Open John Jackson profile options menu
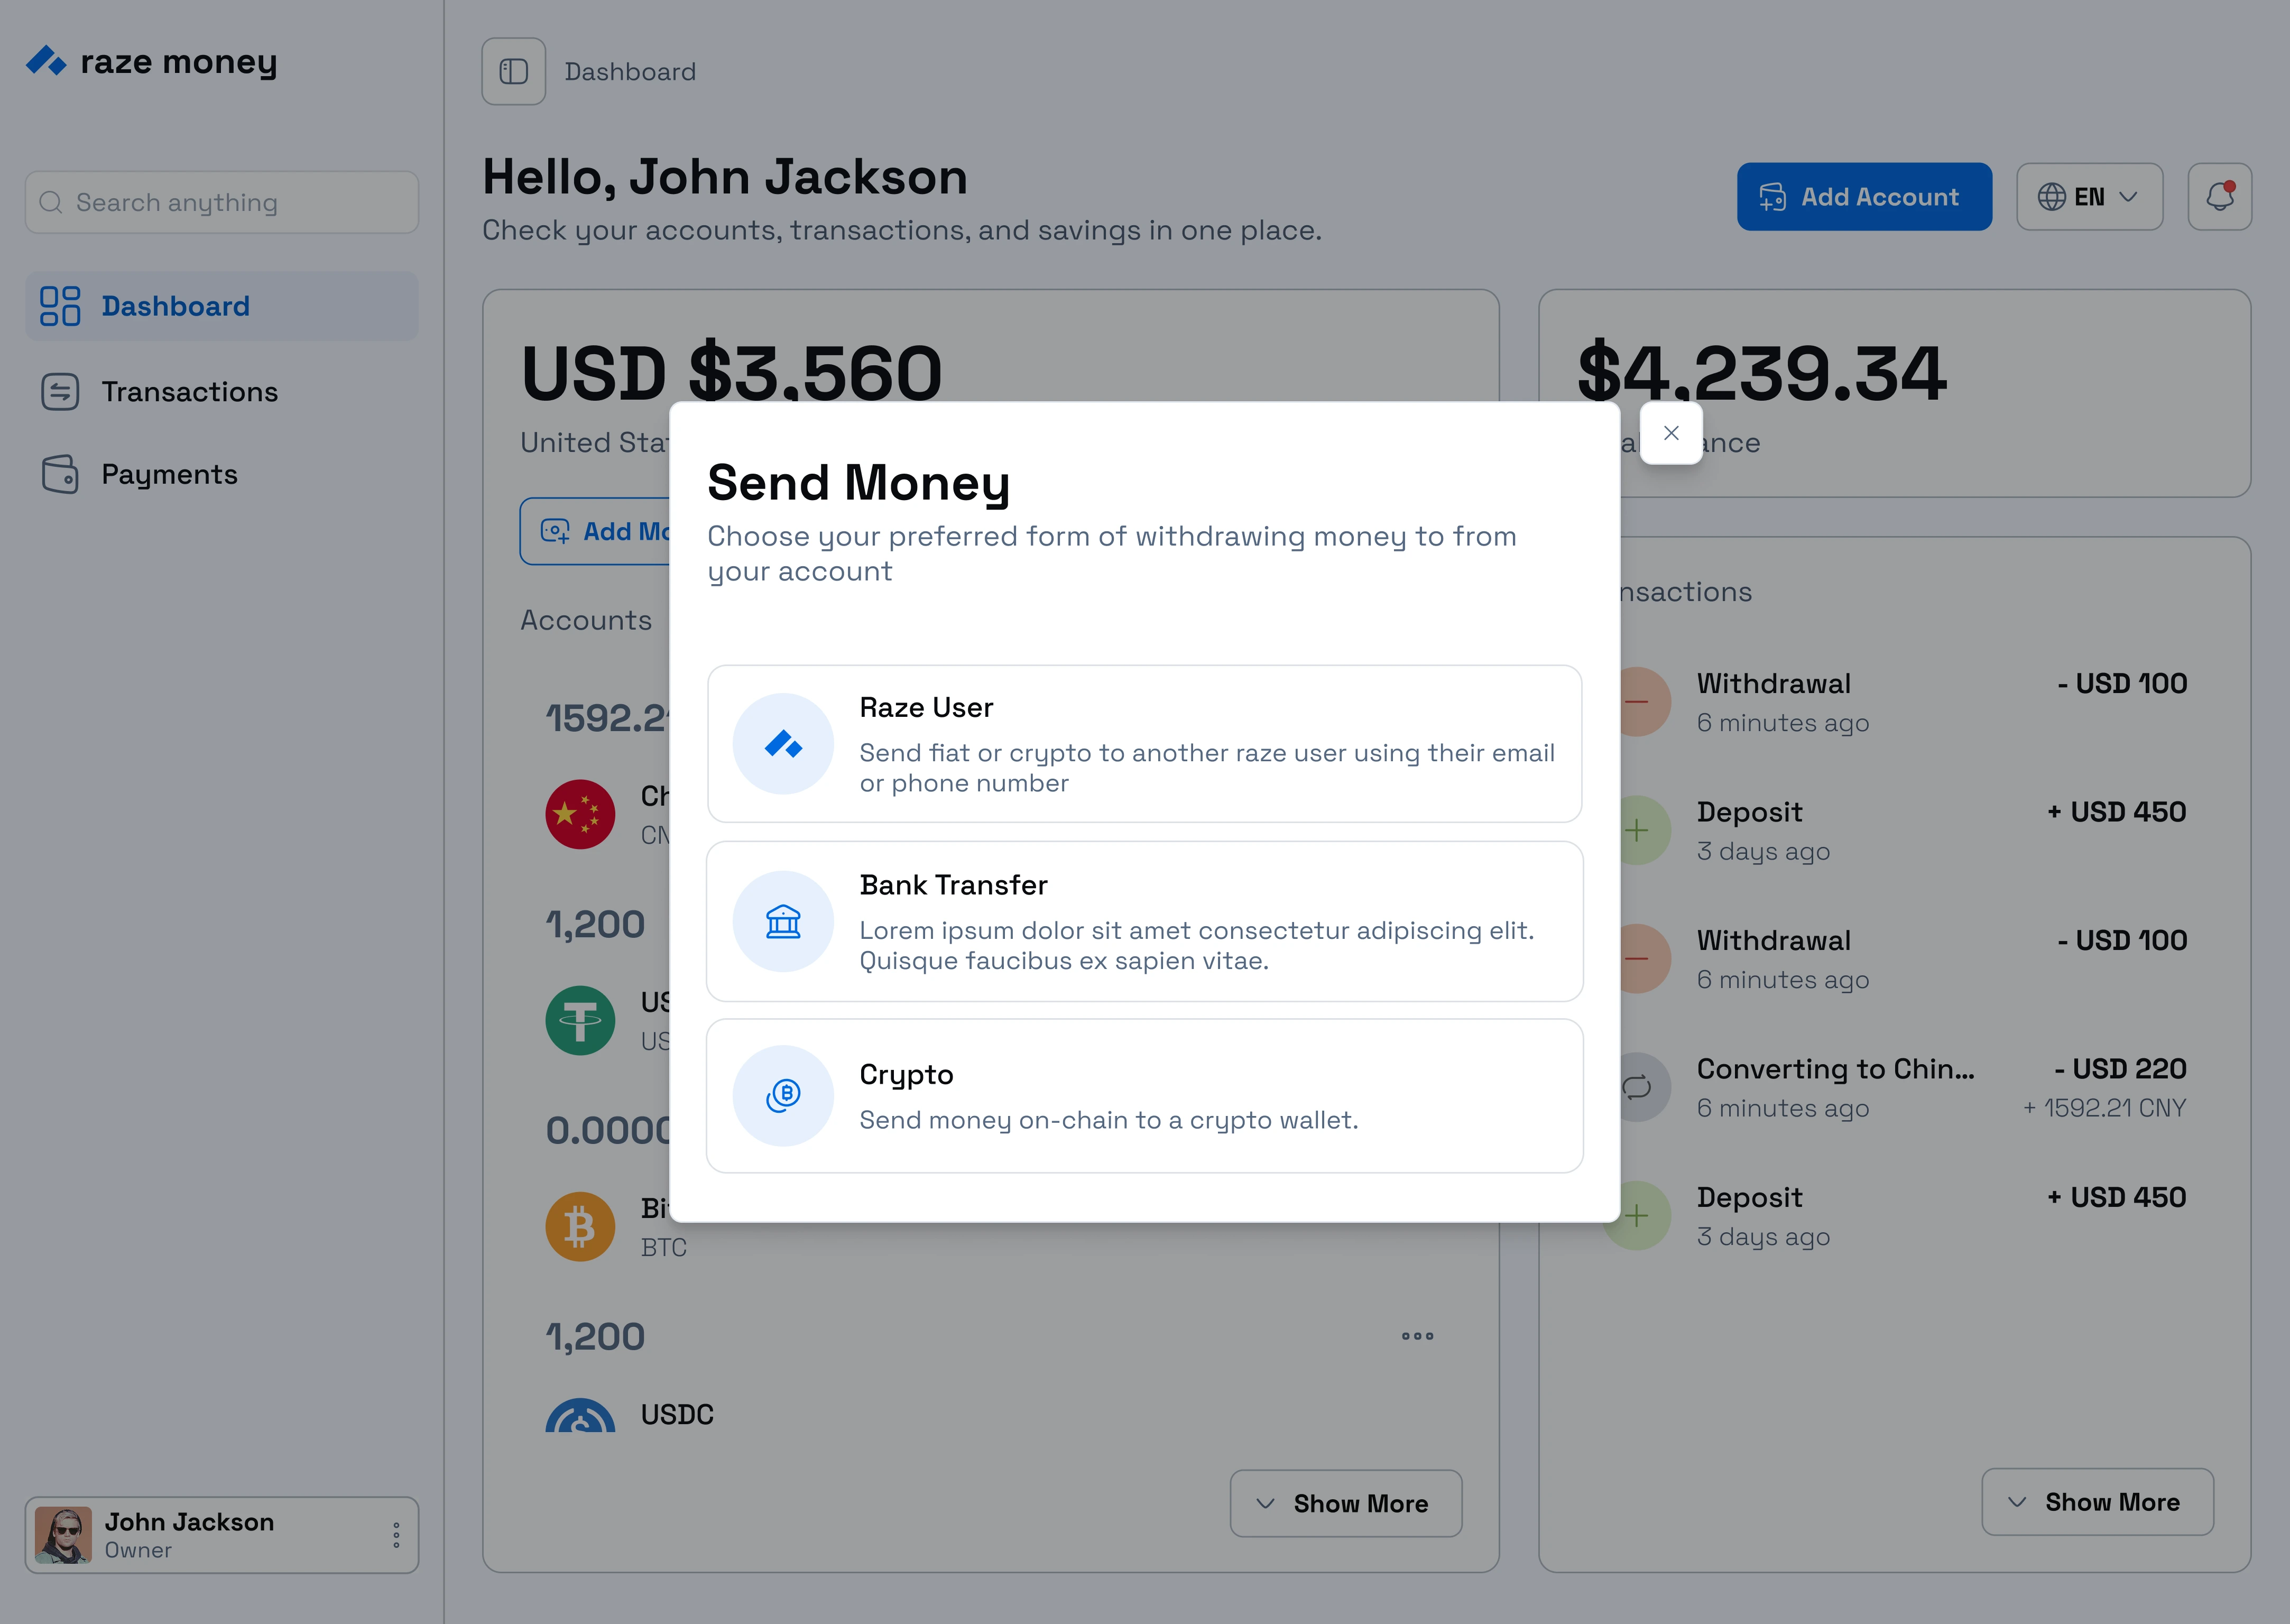Image resolution: width=2290 pixels, height=1624 pixels. coord(396,1535)
